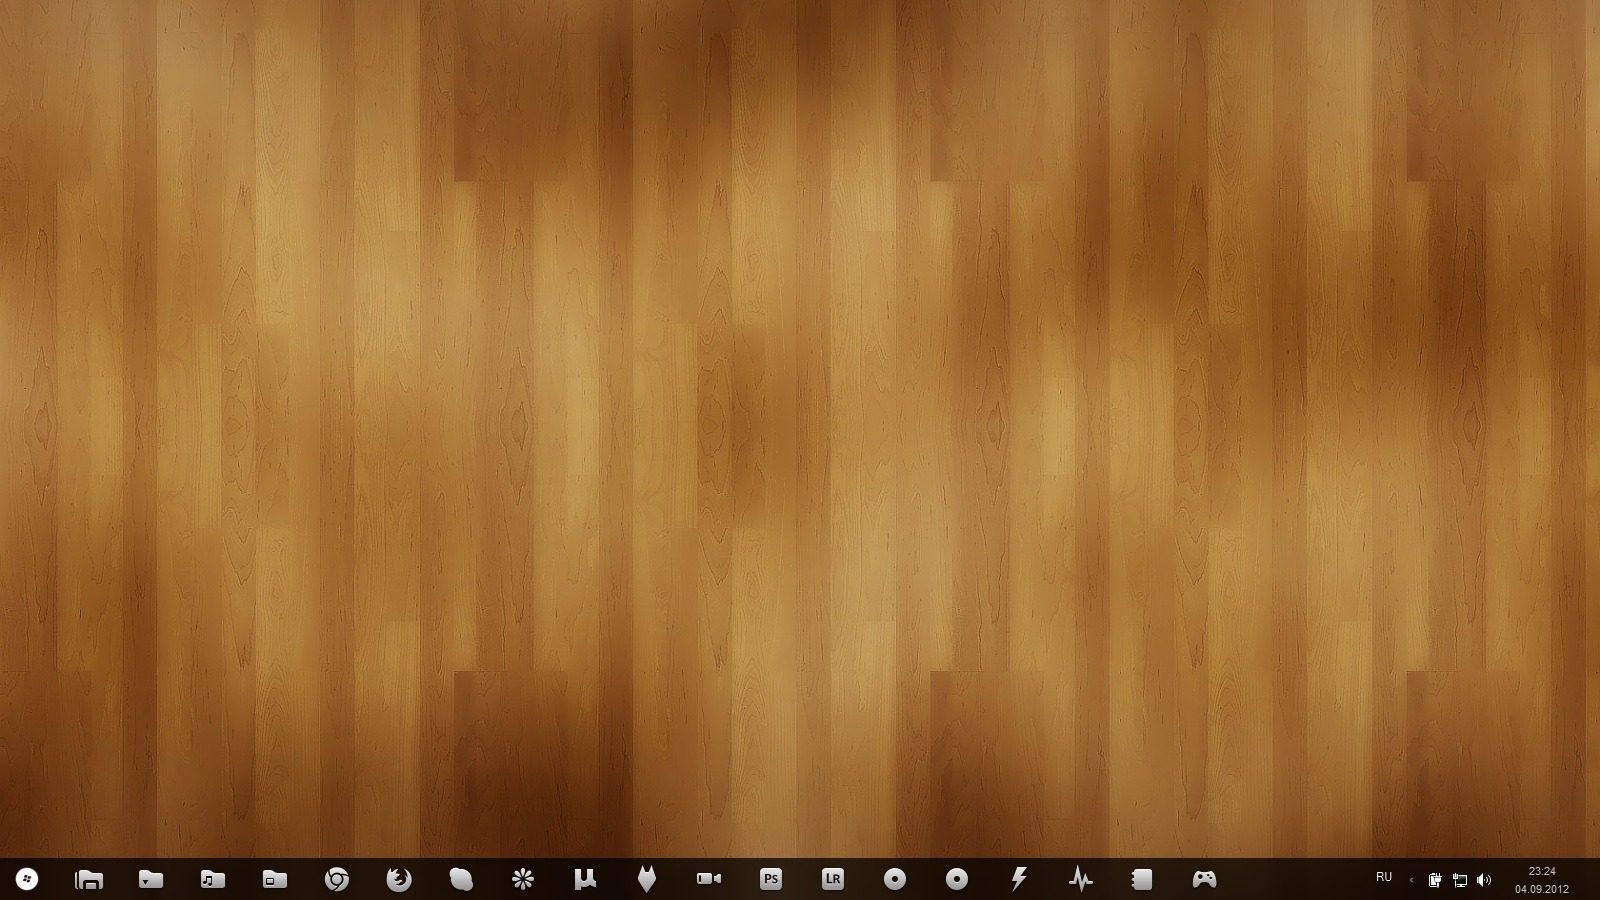The image size is (1600, 900).
Task: Open the lightning bolt taskbar icon
Action: 1019,880
